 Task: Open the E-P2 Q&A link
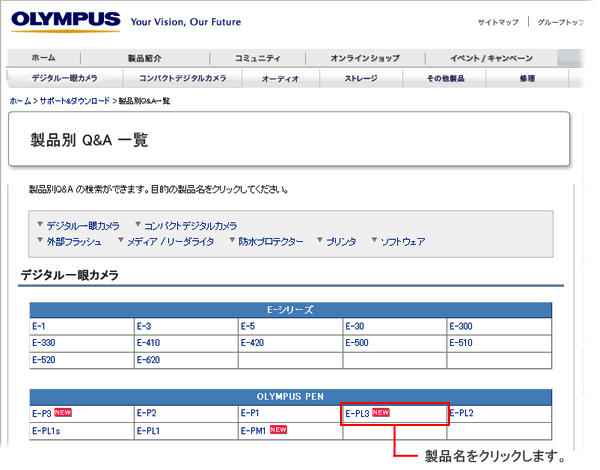(147, 413)
